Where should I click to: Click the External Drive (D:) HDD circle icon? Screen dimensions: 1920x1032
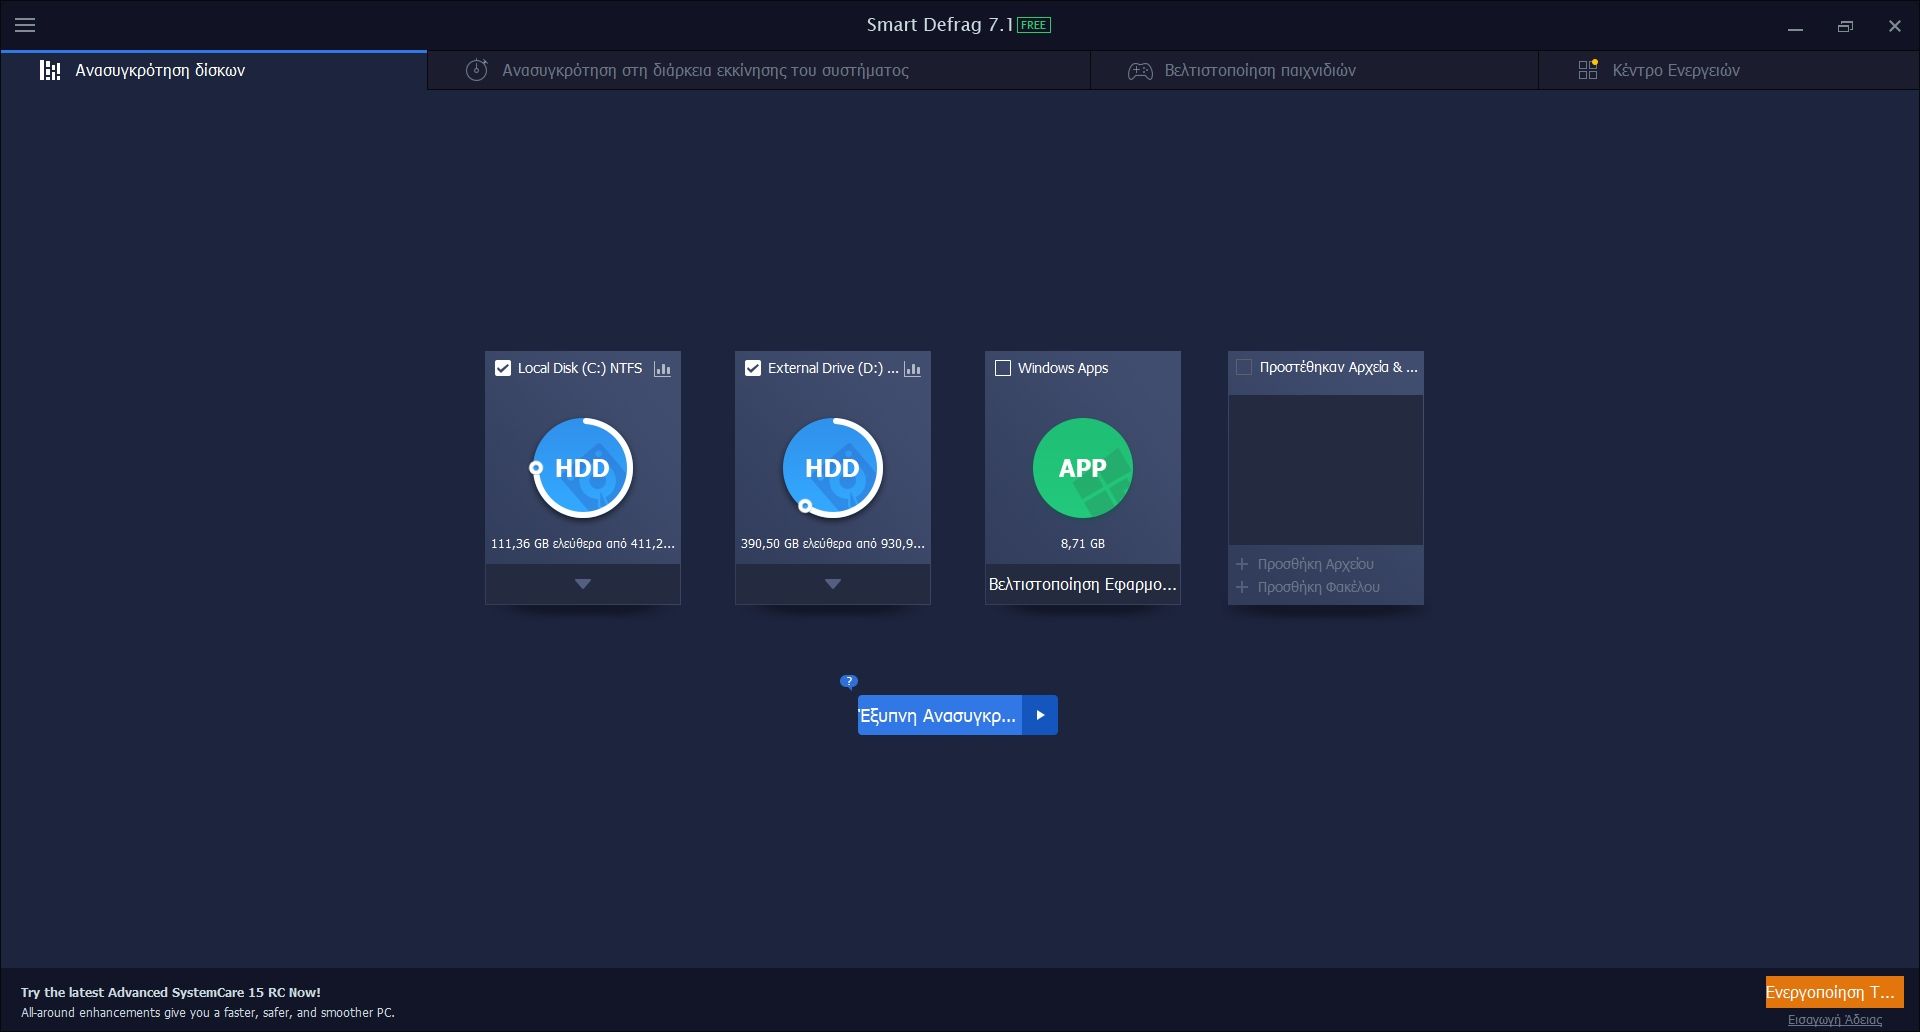tap(832, 468)
